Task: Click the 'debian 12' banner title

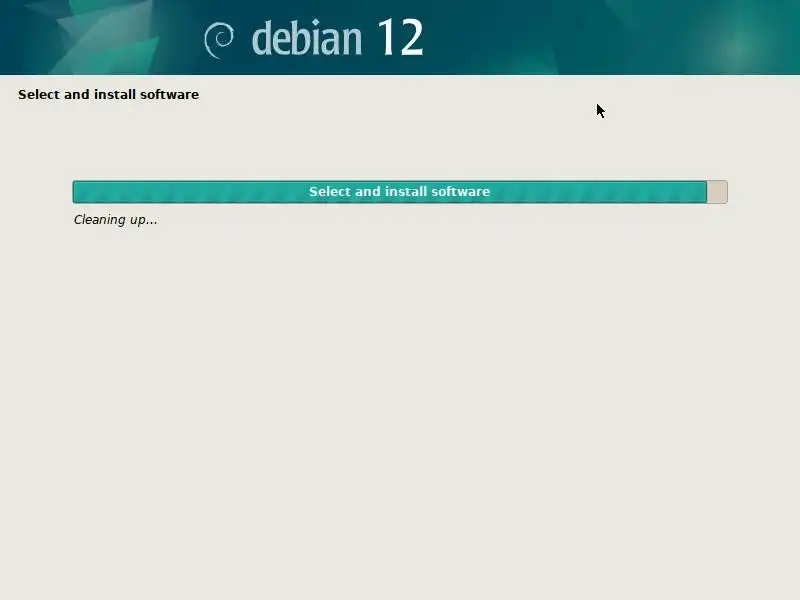Action: click(x=337, y=38)
